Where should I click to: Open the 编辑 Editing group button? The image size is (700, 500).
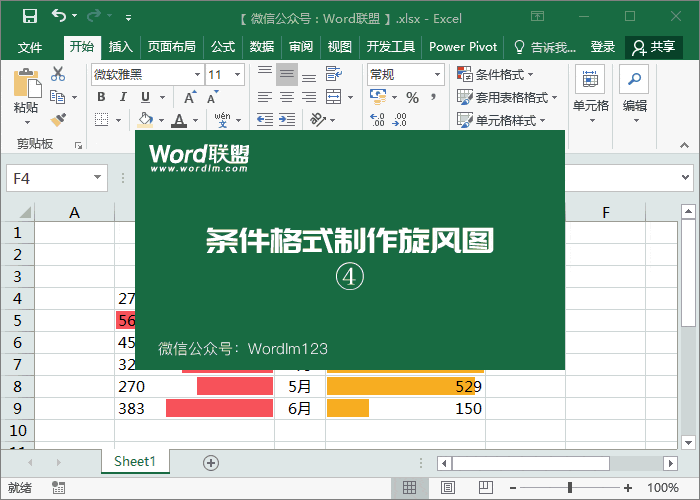point(634,95)
